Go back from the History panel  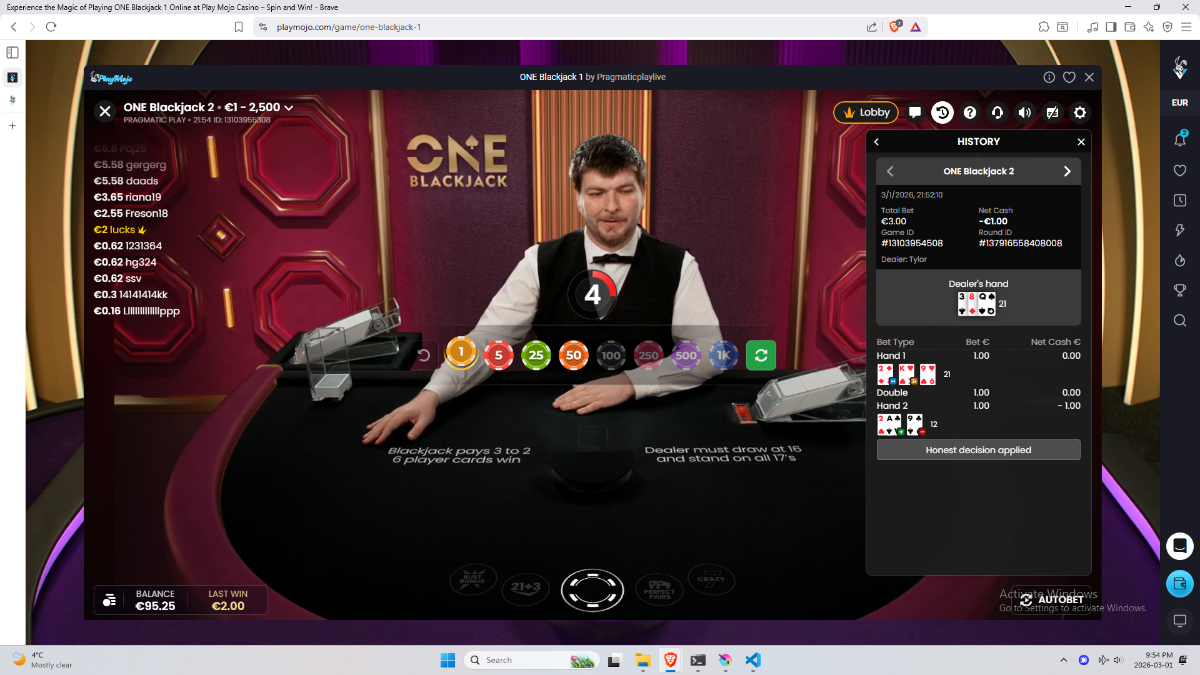pos(877,142)
